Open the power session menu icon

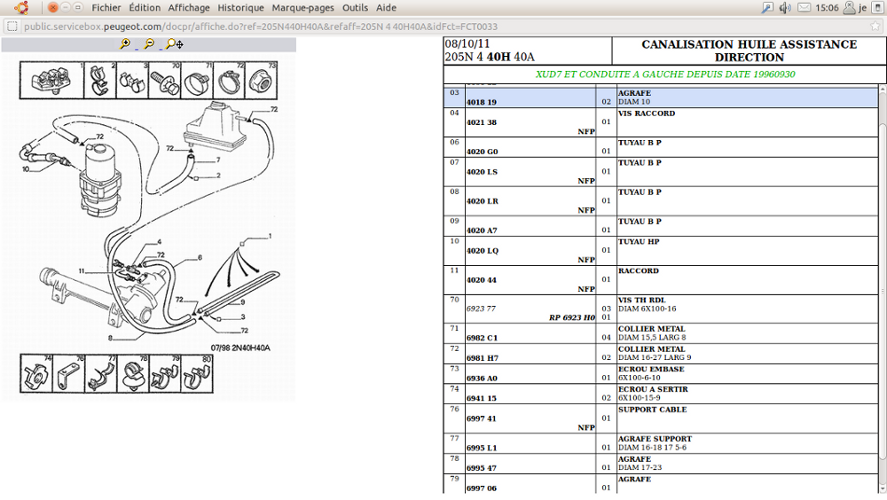[x=874, y=7]
